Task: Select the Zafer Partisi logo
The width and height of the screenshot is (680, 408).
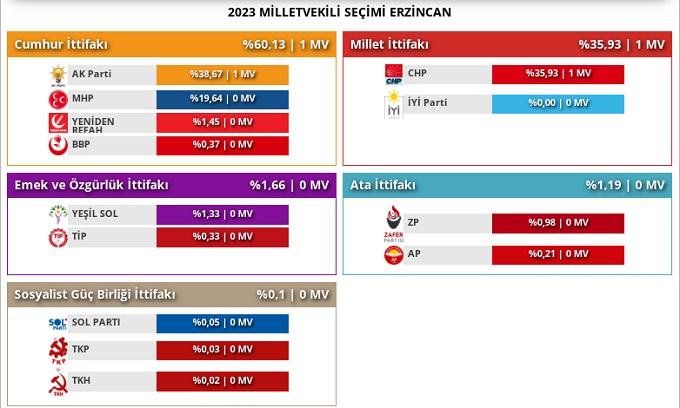Action: 393,224
